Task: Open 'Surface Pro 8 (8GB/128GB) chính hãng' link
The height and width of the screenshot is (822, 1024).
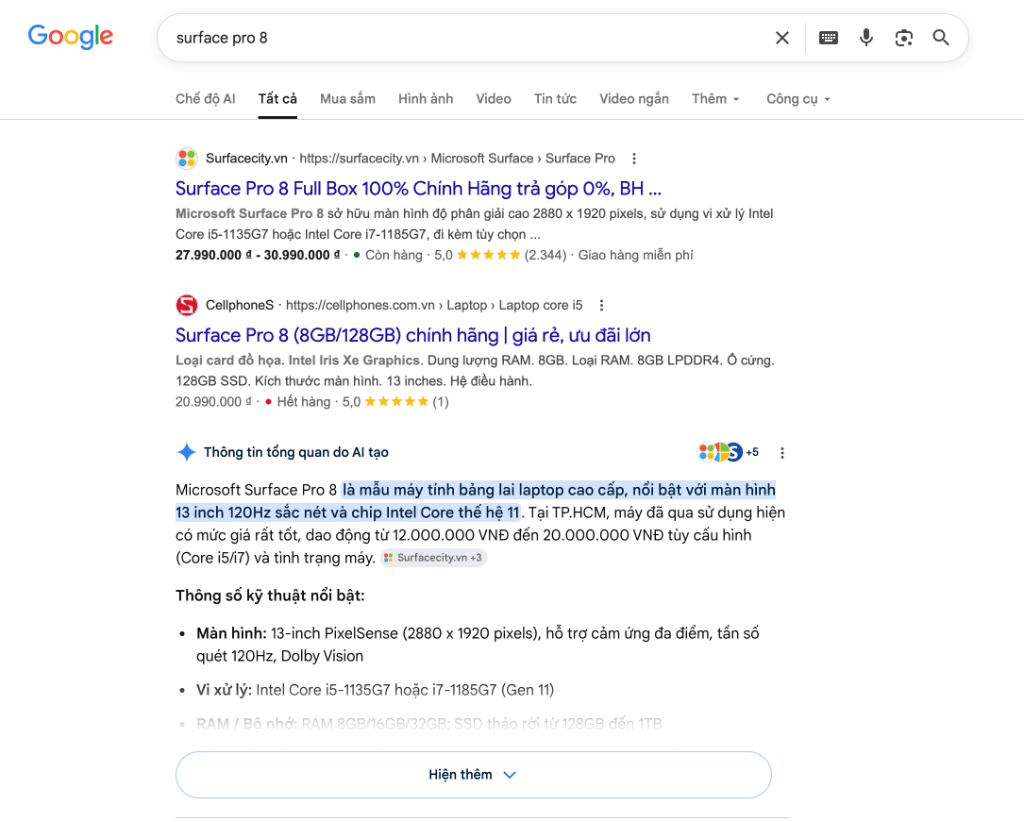Action: [x=413, y=336]
